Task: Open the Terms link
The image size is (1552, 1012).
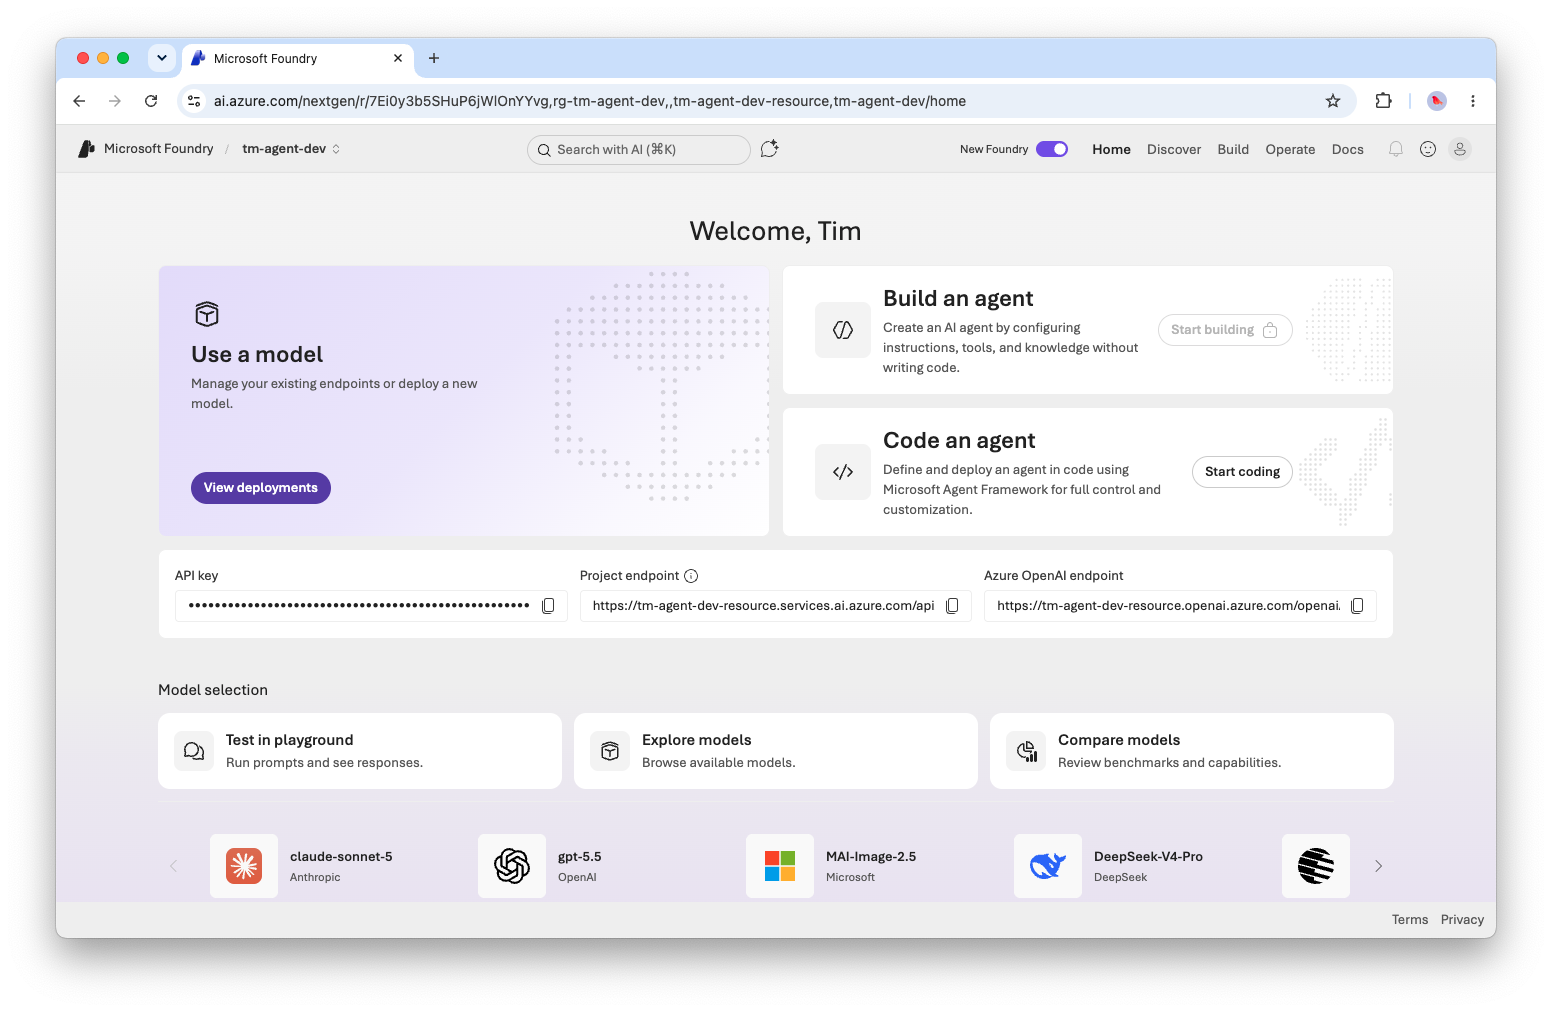Action: [1409, 920]
